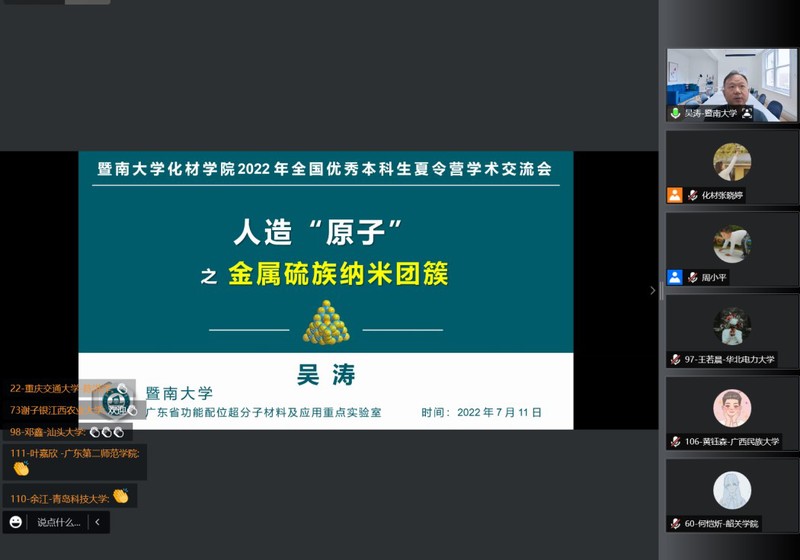Click muted mic icon next to 化材张晓婷
Viewport: 800px width, 560px height.
(692, 196)
